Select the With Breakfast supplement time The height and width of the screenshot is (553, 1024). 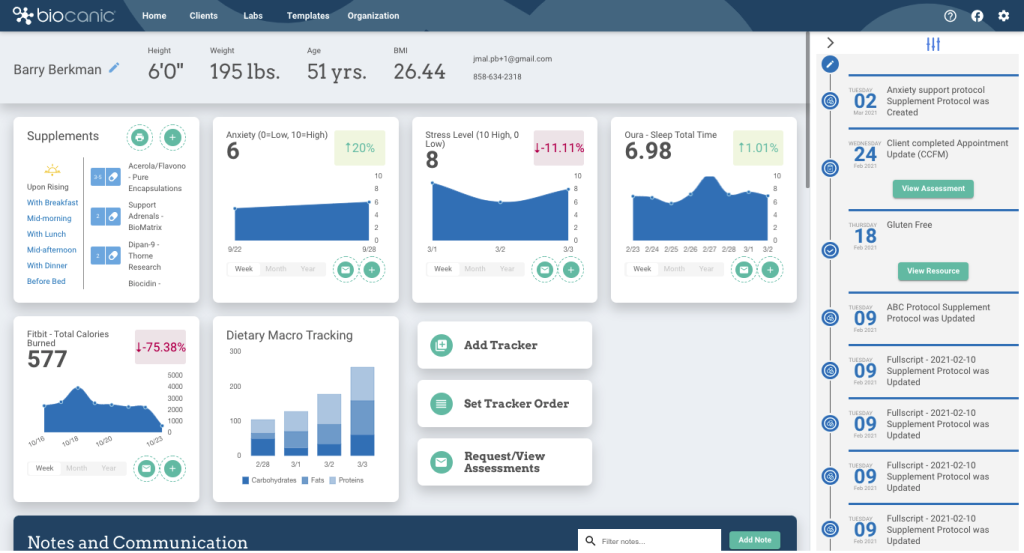click(52, 203)
